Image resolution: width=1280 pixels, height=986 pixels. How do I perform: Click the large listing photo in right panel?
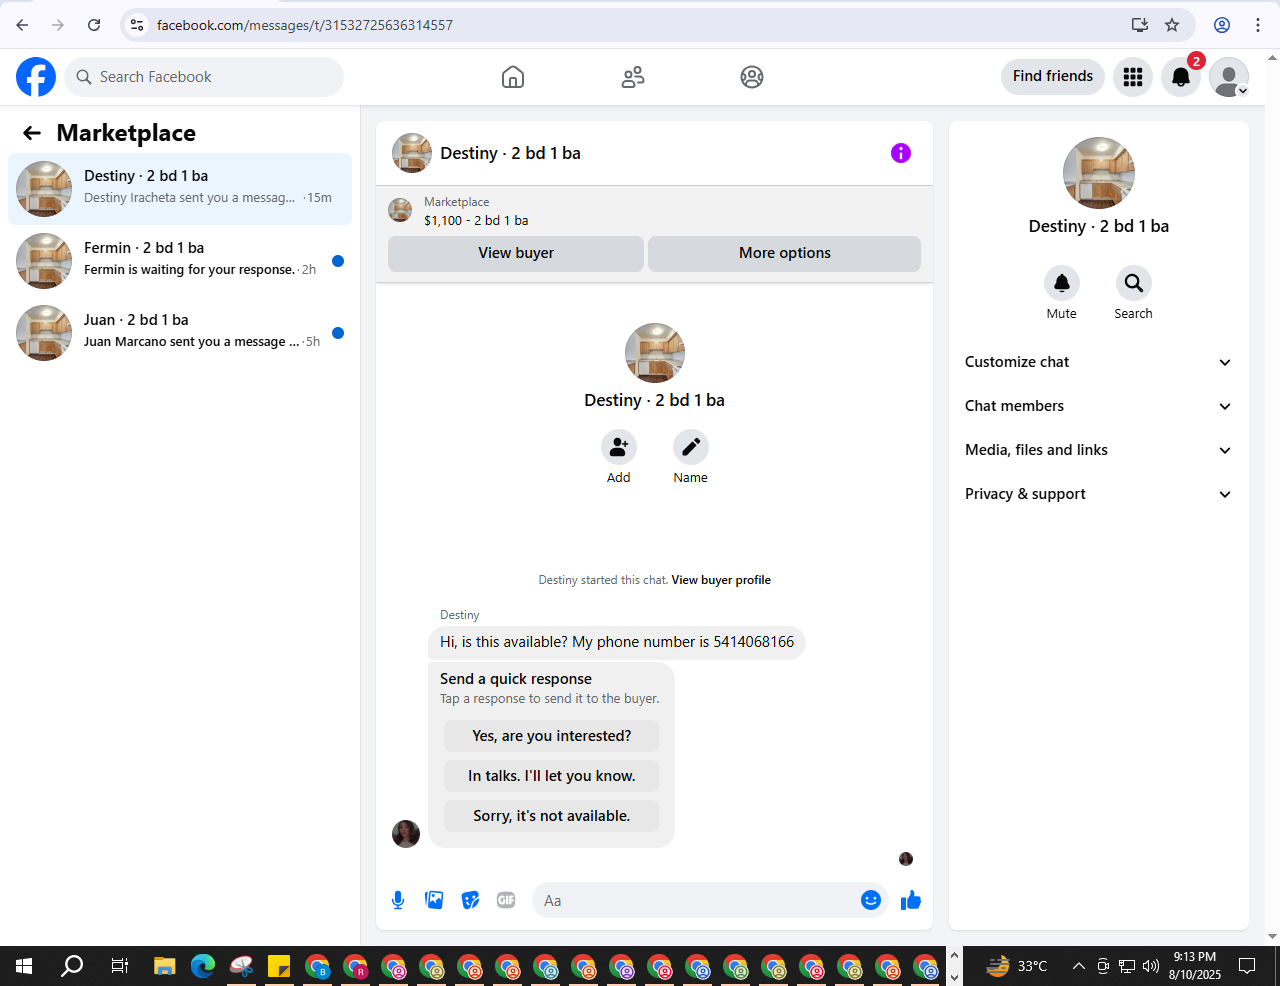point(1099,173)
